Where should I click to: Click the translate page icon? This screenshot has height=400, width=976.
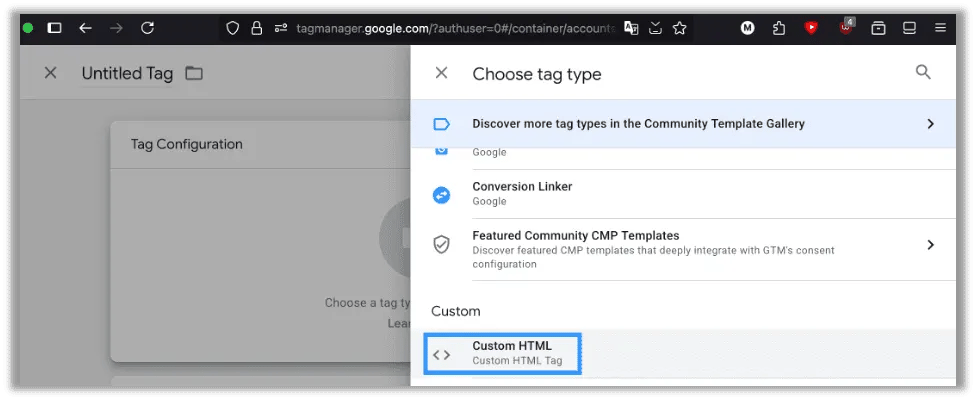pyautogui.click(x=631, y=28)
